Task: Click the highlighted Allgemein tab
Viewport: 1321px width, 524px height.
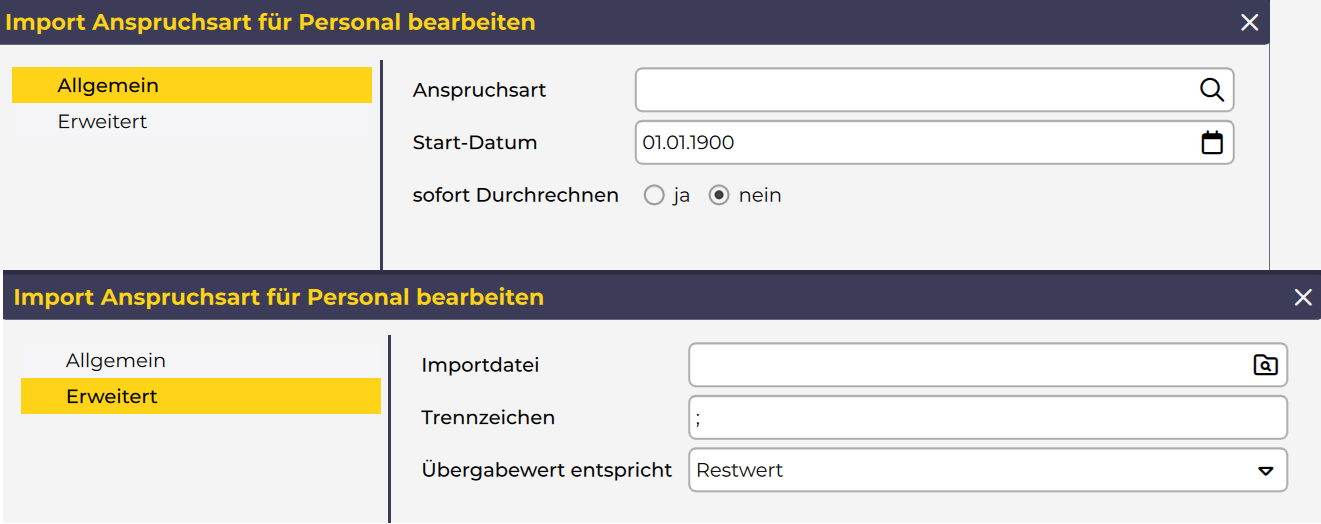Action: click(108, 86)
